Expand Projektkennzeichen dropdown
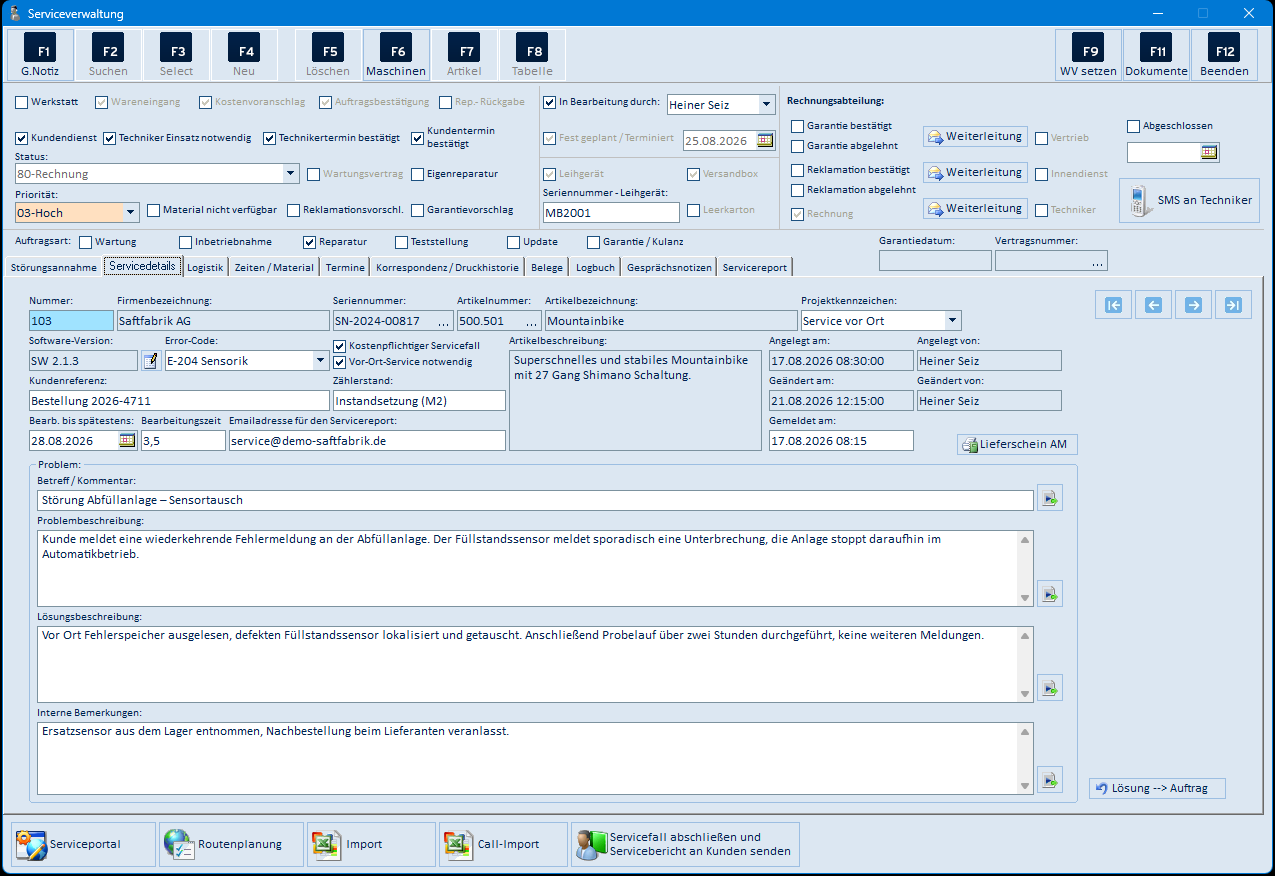The width and height of the screenshot is (1275, 876). pos(953,321)
